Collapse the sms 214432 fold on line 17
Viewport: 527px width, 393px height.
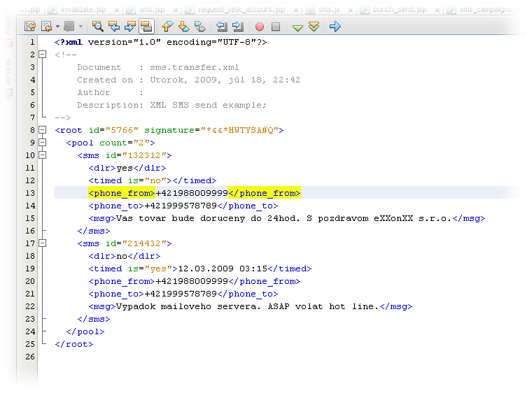pyautogui.click(x=42, y=243)
